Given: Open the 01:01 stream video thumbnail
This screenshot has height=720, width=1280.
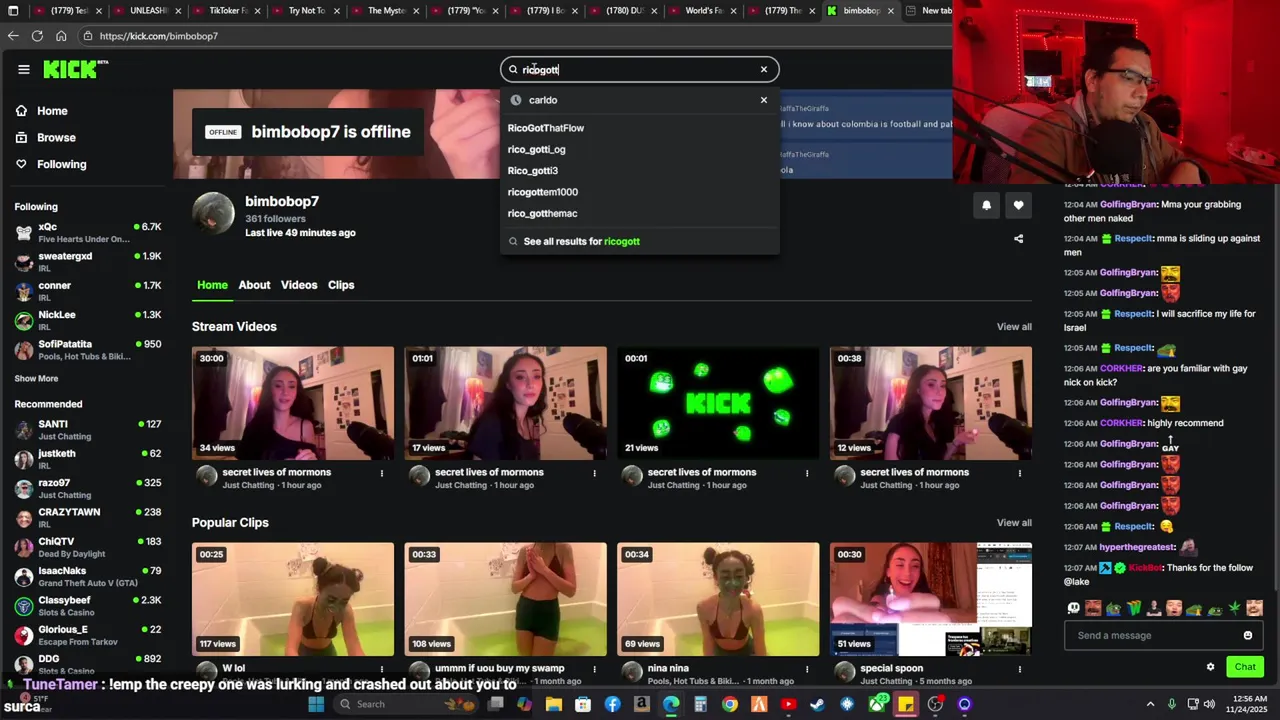Looking at the screenshot, I should pos(506,403).
